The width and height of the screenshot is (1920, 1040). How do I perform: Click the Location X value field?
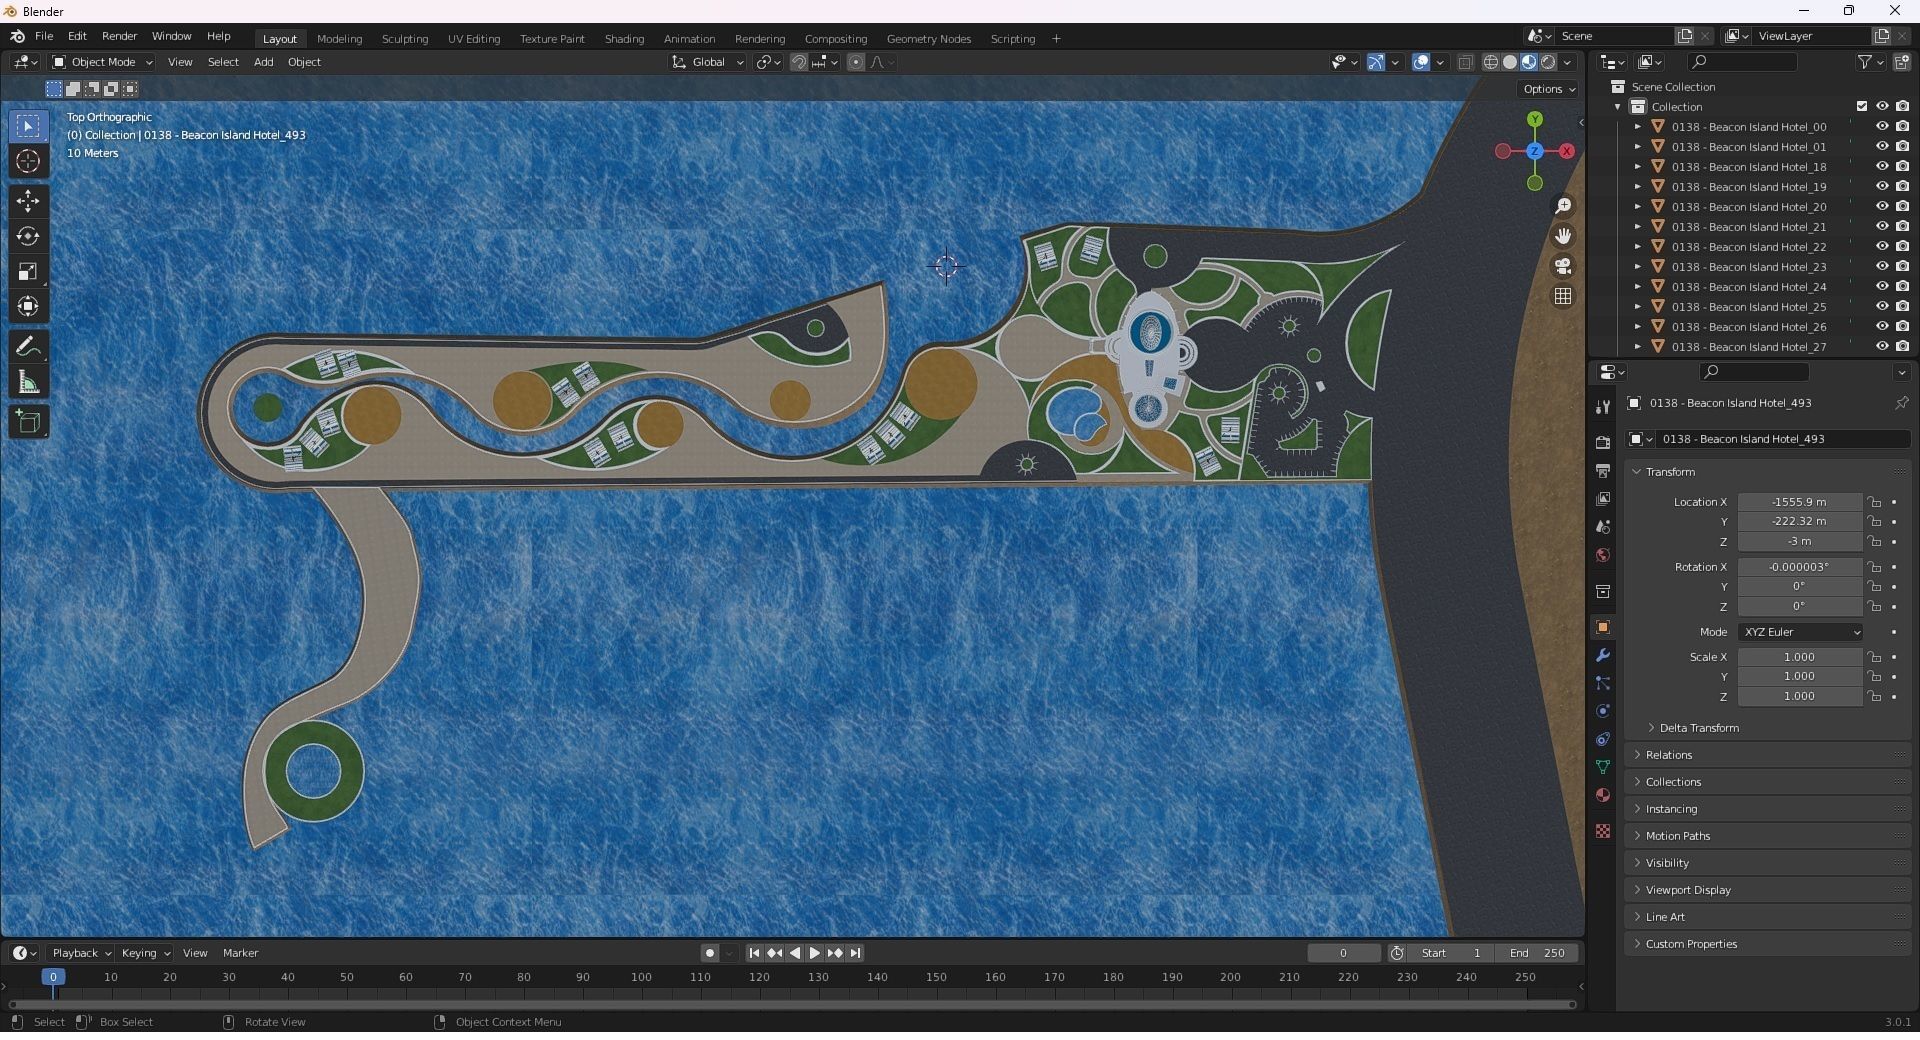click(1799, 502)
